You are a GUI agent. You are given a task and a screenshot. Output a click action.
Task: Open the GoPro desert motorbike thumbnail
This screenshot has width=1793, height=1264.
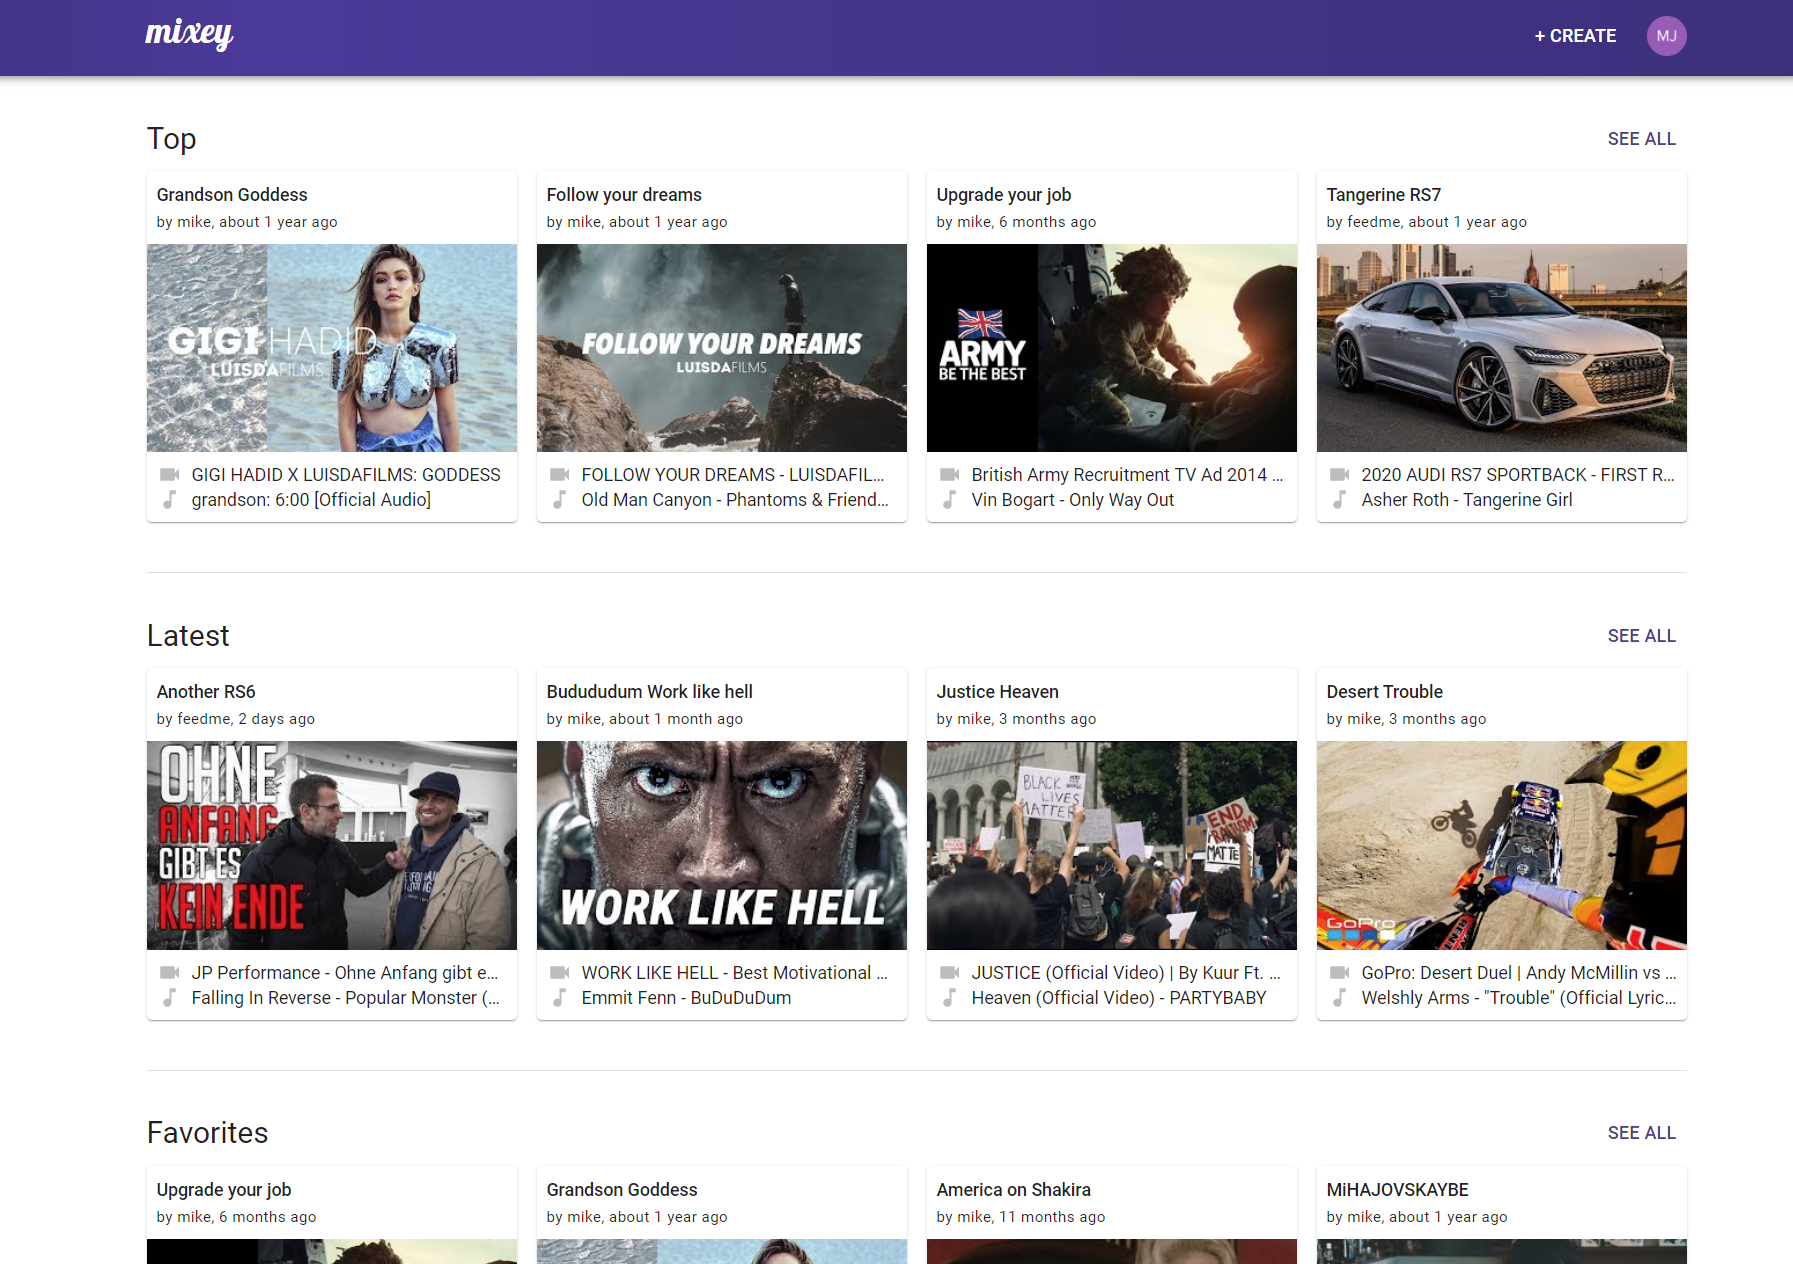1502,845
